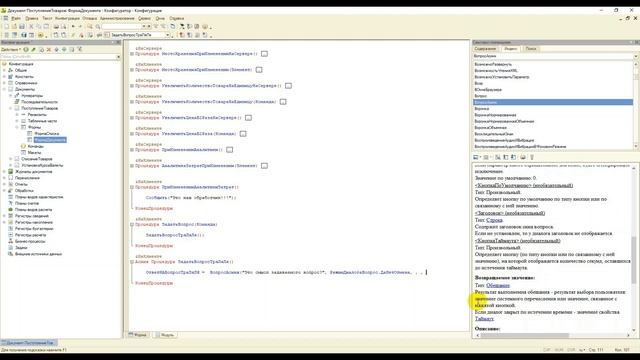Switch to the Форма tab at bottom
The width and height of the screenshot is (640, 360).
[138, 335]
